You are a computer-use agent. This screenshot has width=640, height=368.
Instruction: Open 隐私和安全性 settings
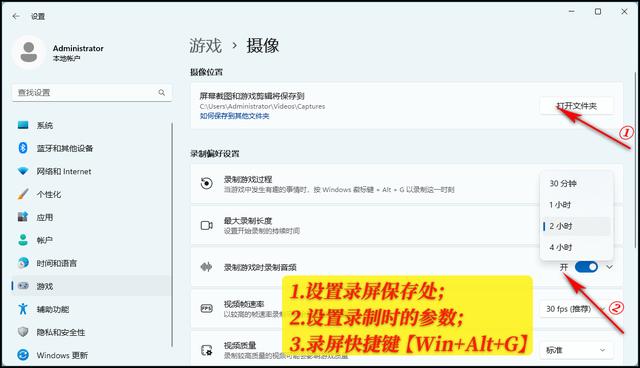pyautogui.click(x=92, y=332)
